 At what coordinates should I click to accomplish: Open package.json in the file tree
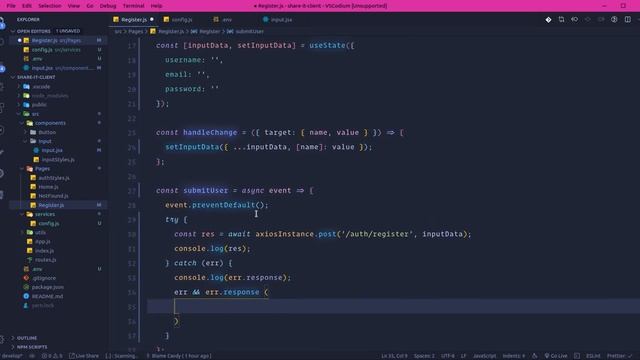tap(48, 287)
